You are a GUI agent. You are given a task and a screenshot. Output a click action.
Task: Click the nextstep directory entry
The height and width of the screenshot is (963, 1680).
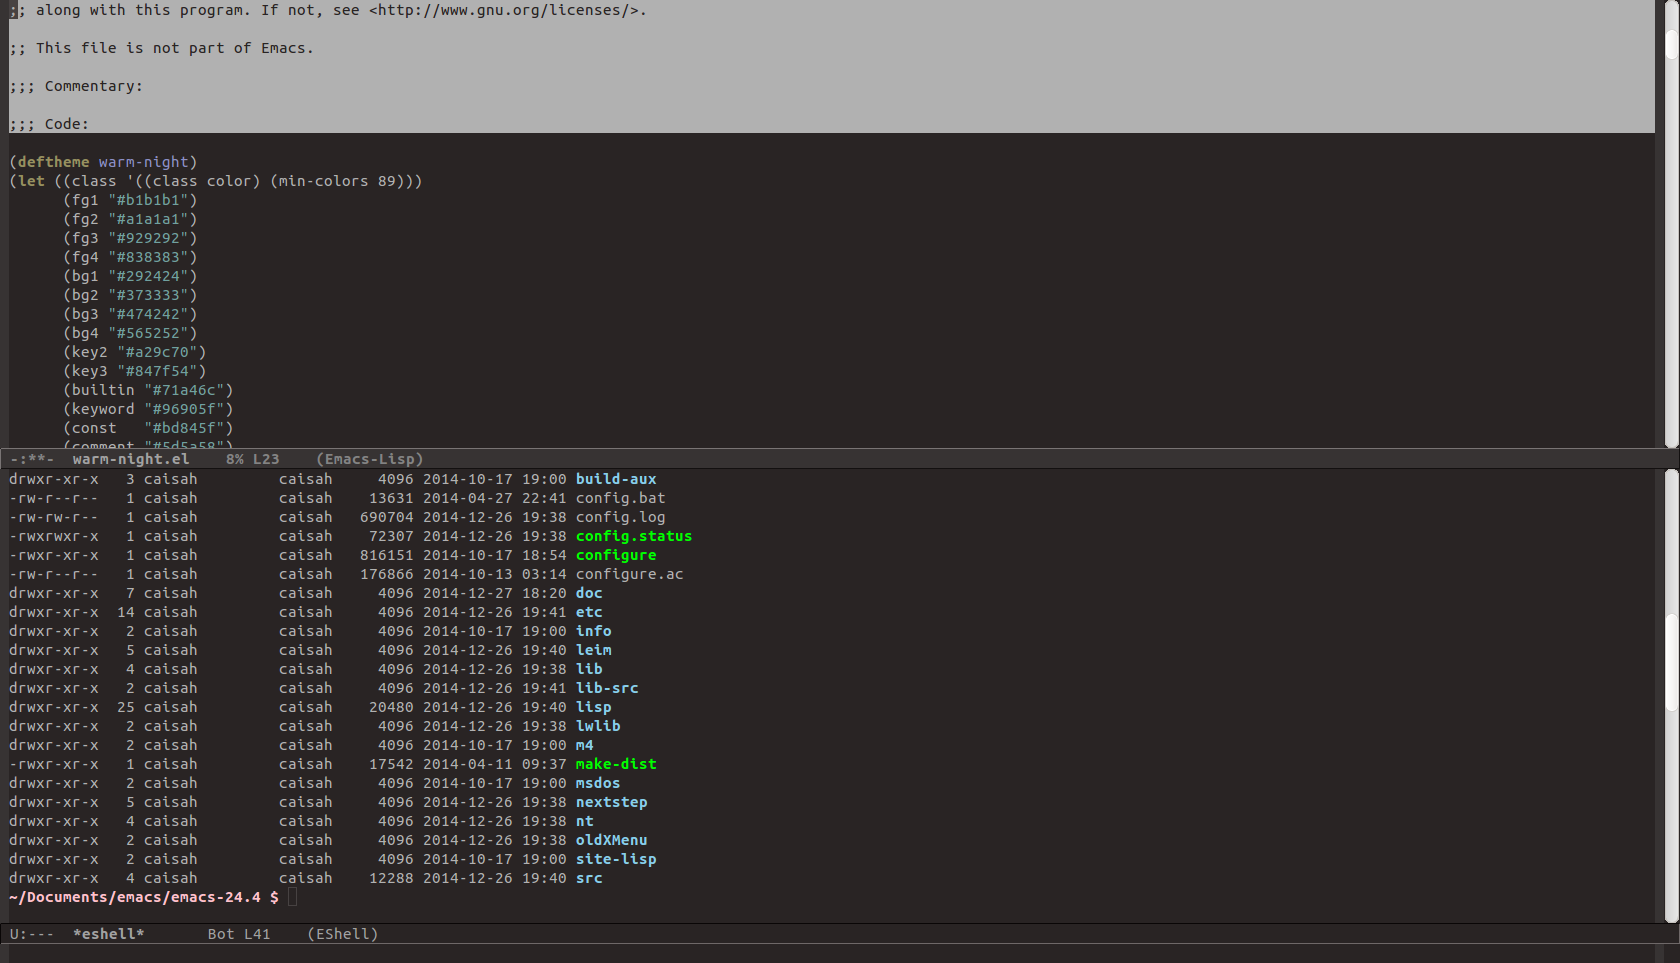pyautogui.click(x=611, y=802)
